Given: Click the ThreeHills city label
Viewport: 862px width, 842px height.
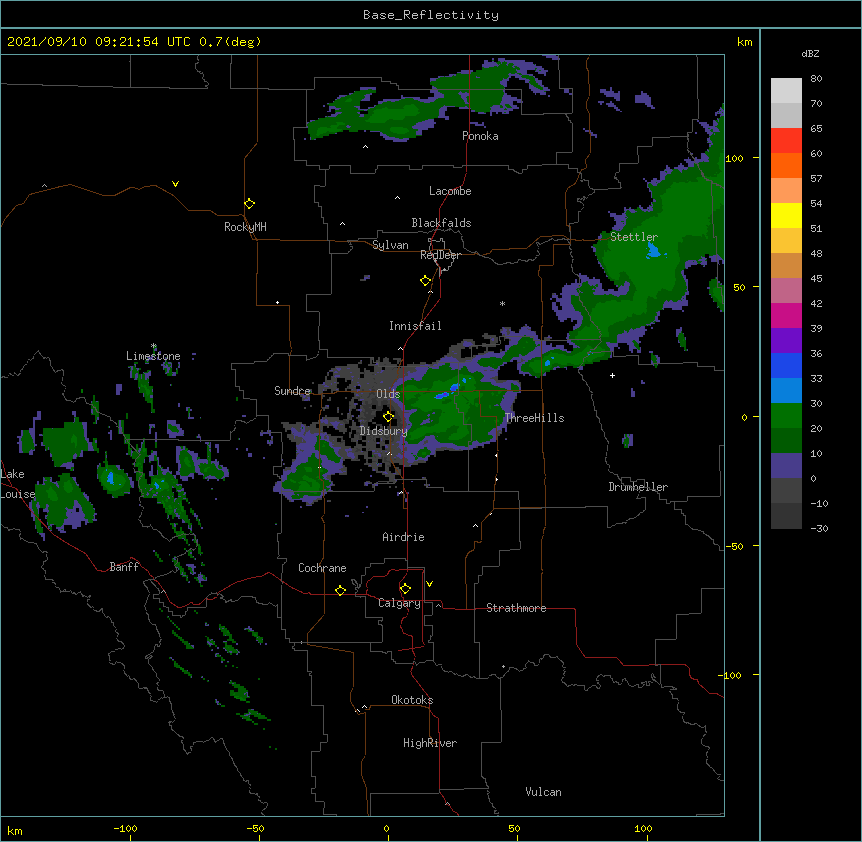Looking at the screenshot, I should click(534, 418).
